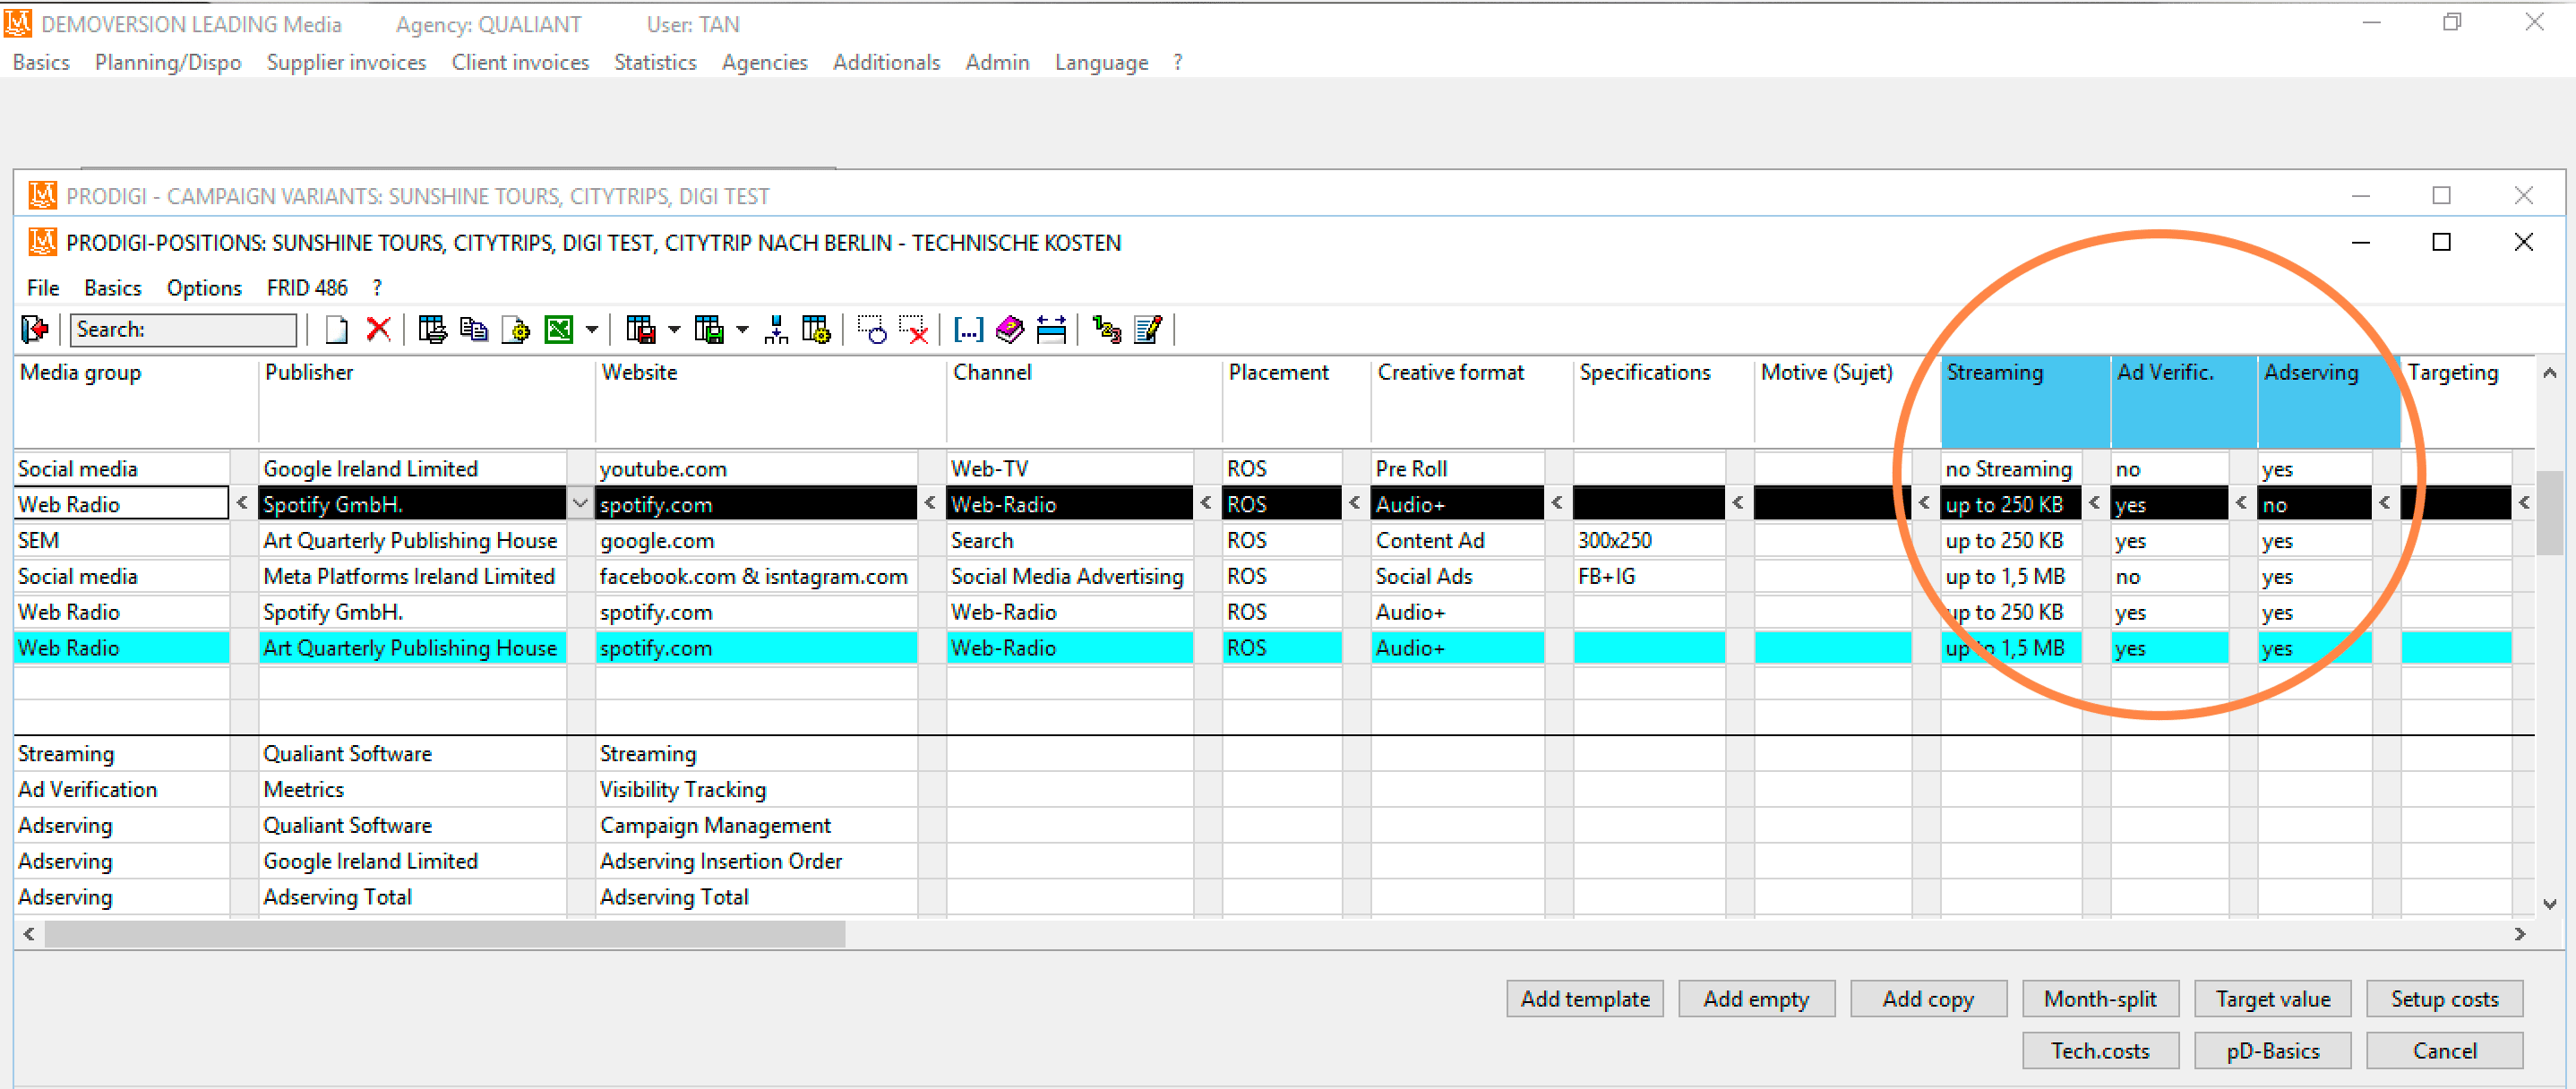
Task: Click the square brackets icon in the toolbar
Action: click(x=968, y=329)
